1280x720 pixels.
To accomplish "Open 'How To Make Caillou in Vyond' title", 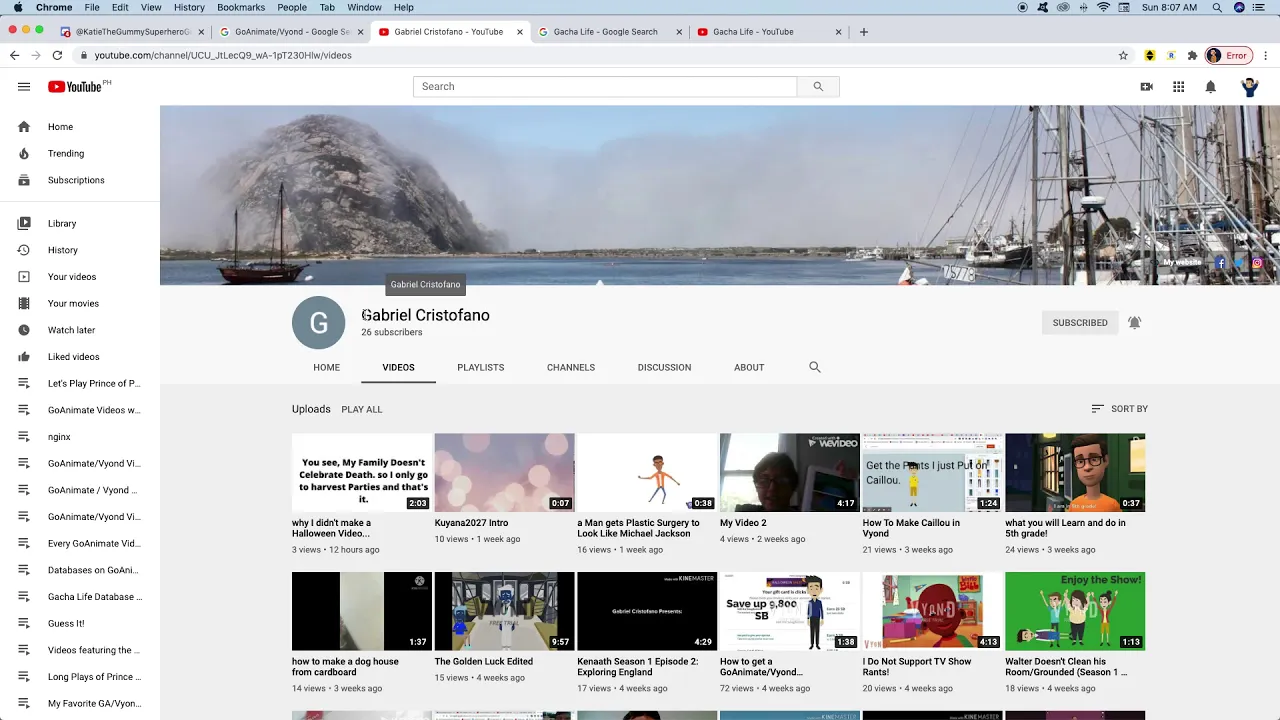I will [911, 528].
